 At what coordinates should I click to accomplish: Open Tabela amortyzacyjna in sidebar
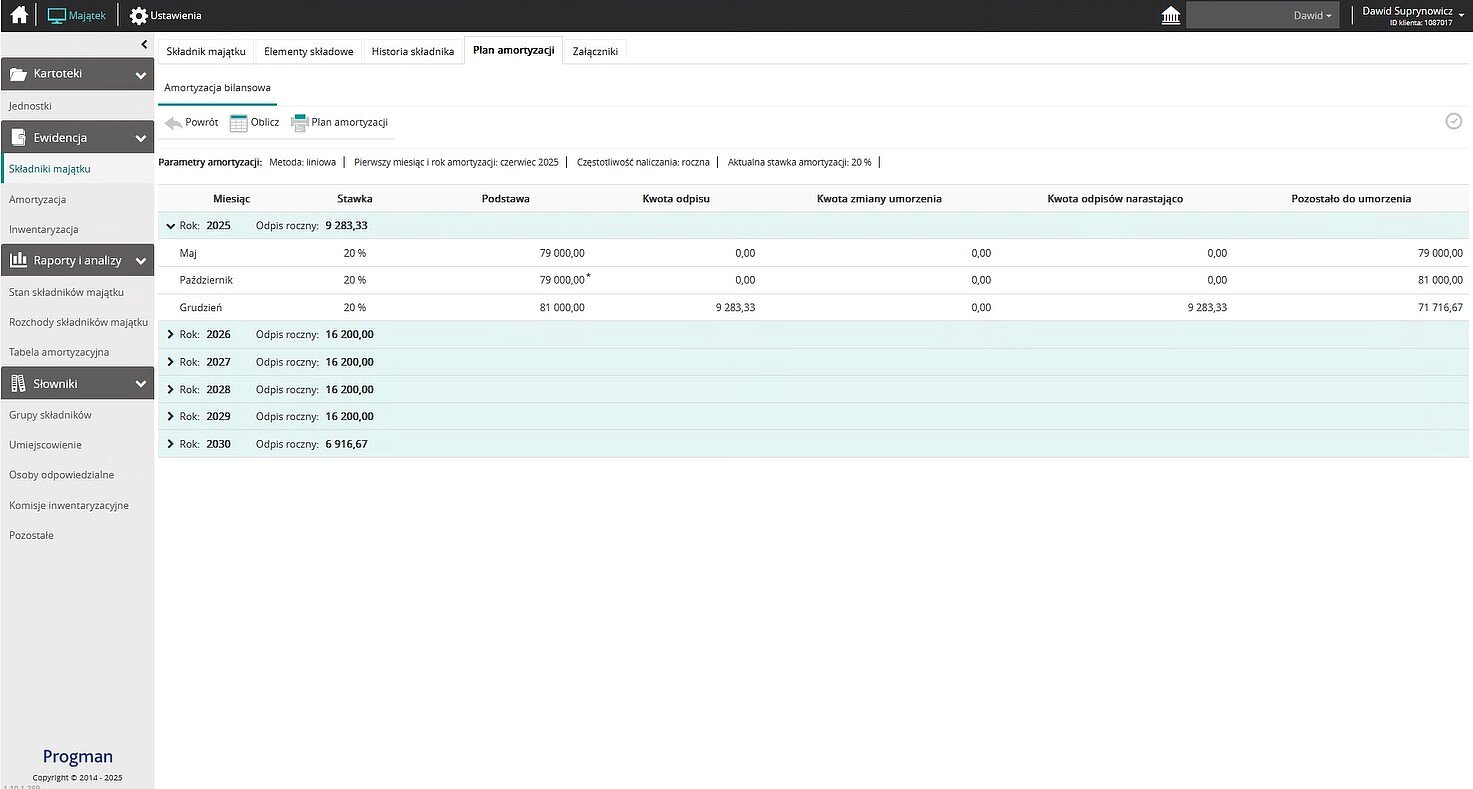tap(59, 352)
